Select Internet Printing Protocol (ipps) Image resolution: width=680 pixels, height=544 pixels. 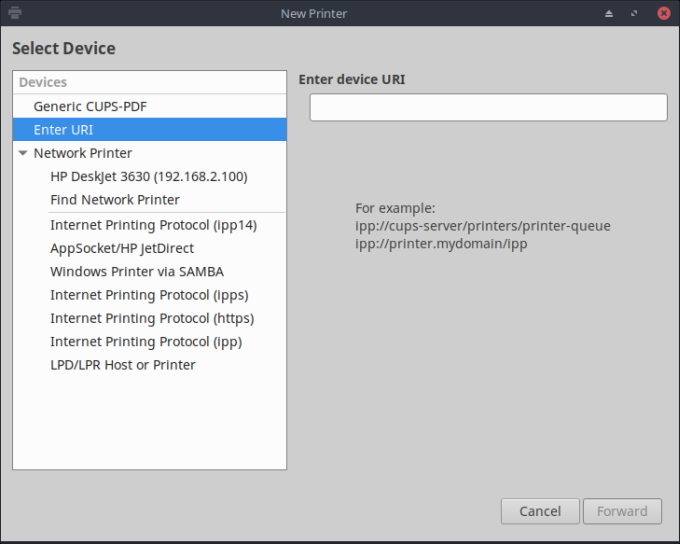(149, 295)
